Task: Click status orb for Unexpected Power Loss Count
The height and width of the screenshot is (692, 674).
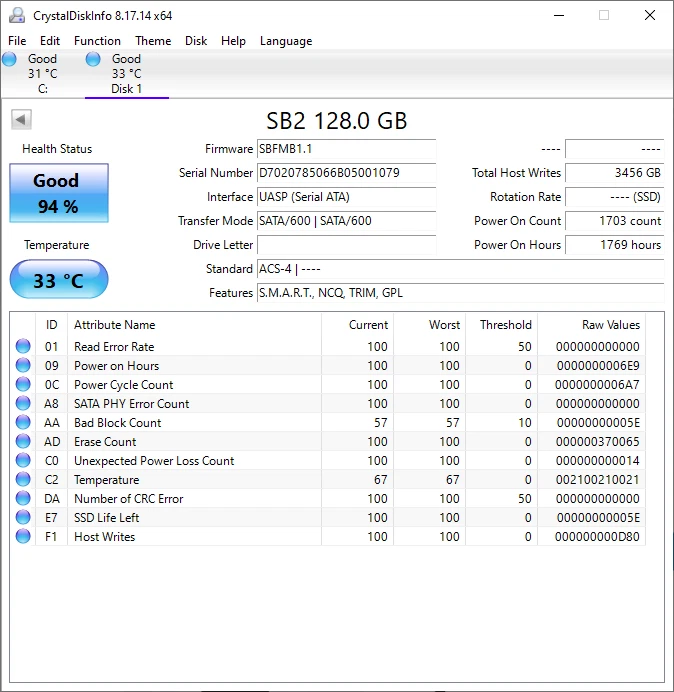Action: (x=23, y=460)
